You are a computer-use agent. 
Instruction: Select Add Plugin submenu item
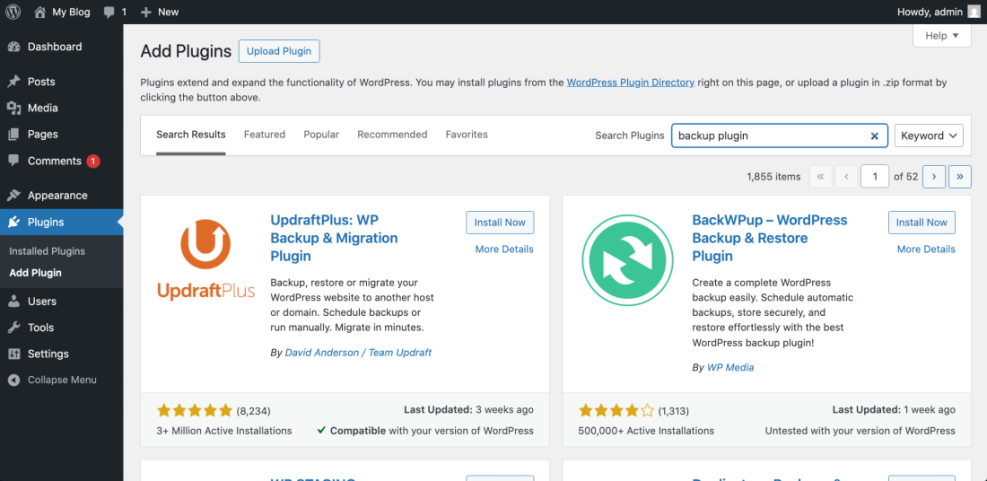click(x=35, y=273)
